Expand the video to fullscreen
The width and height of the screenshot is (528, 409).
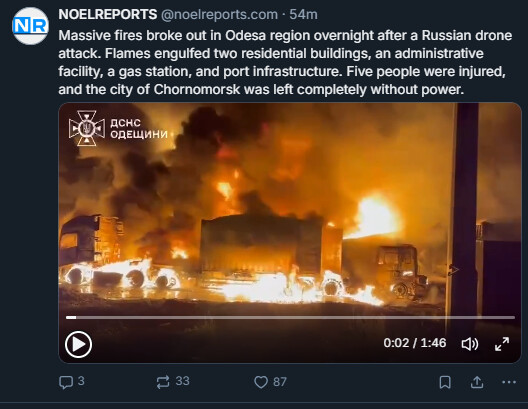(502, 344)
